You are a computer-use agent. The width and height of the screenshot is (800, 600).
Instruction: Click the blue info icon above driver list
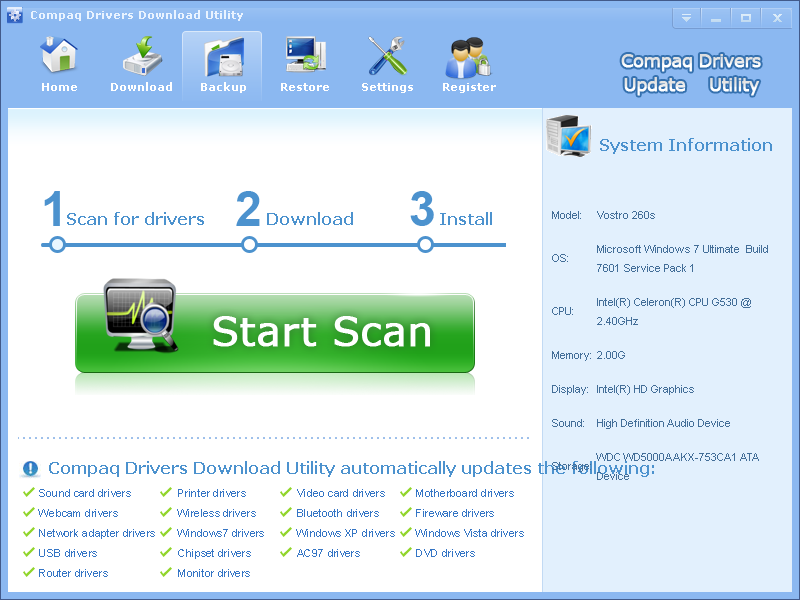coord(31,467)
